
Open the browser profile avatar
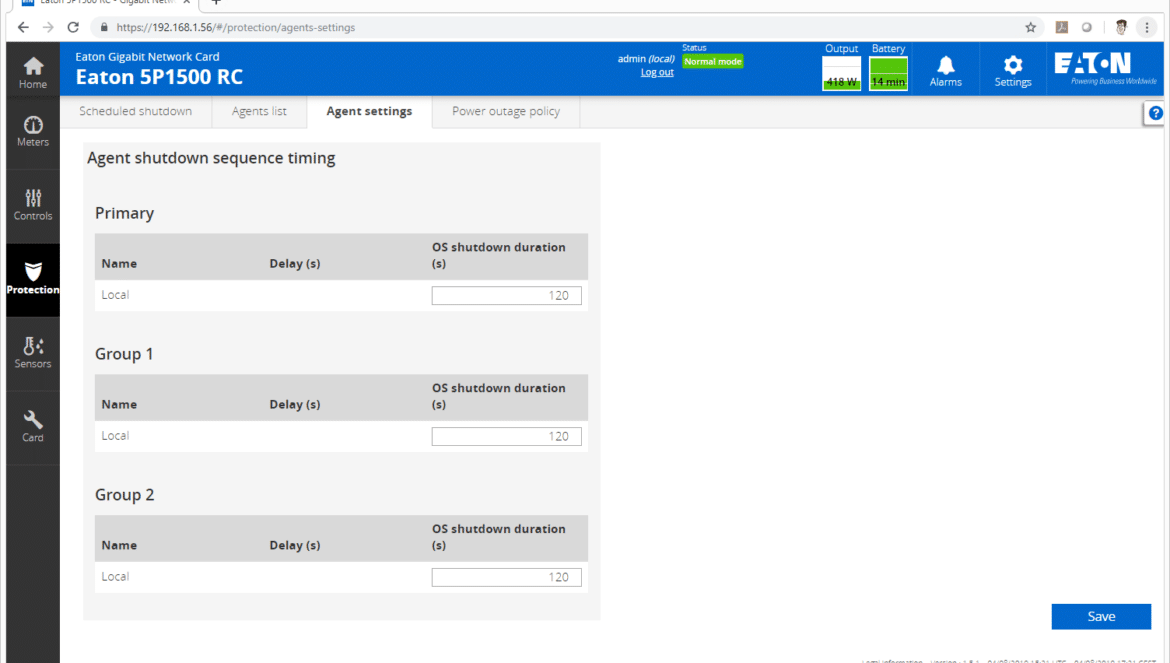(x=1121, y=28)
